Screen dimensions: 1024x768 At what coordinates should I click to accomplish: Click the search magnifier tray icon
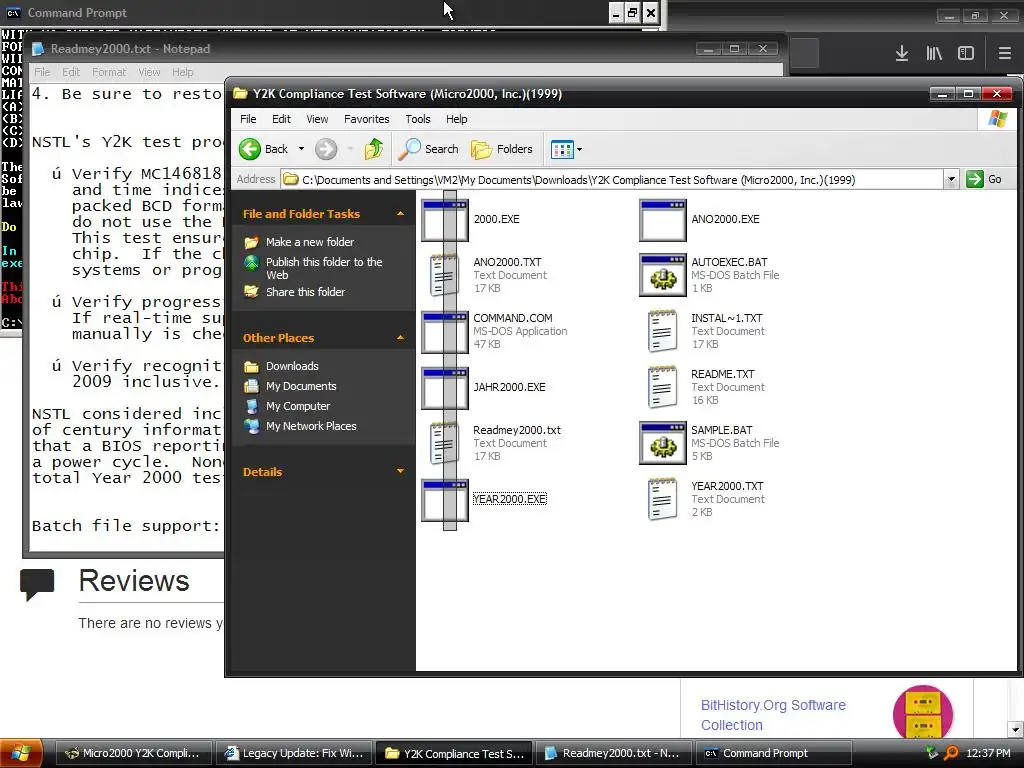pyautogui.click(x=951, y=753)
